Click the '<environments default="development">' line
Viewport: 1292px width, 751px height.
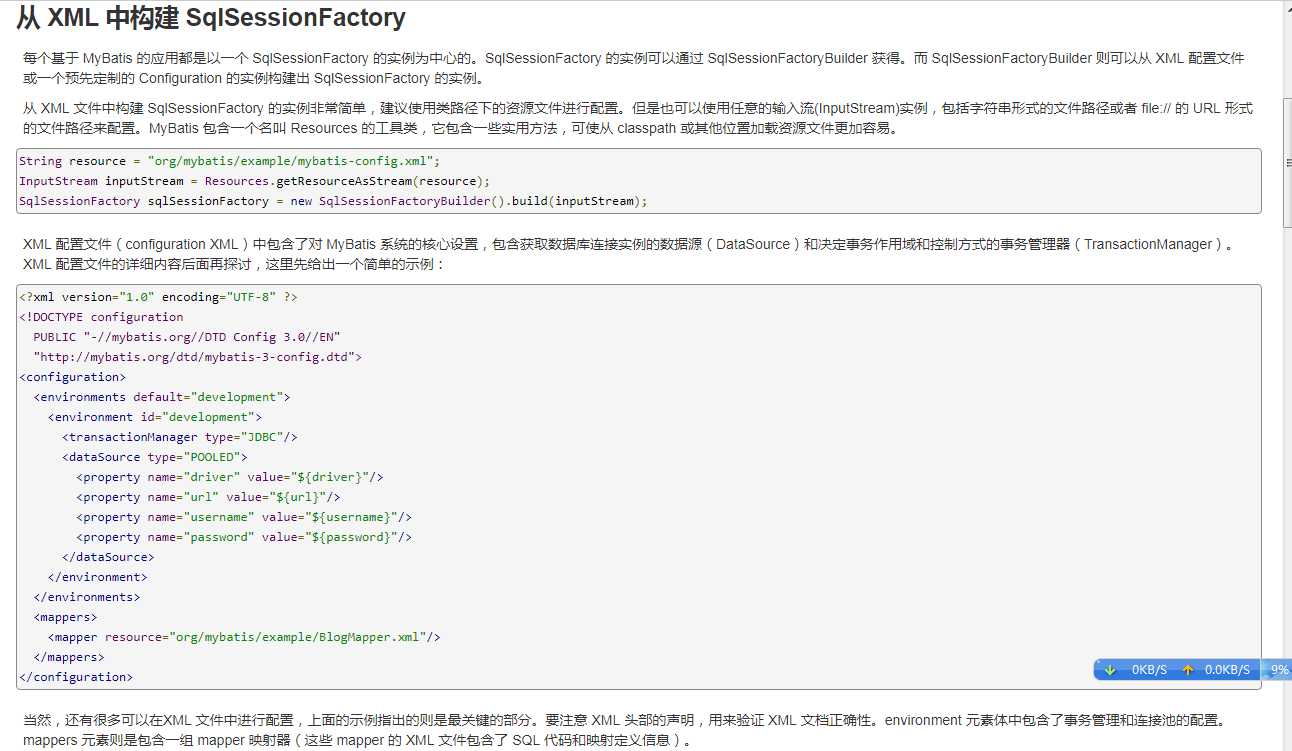[162, 397]
